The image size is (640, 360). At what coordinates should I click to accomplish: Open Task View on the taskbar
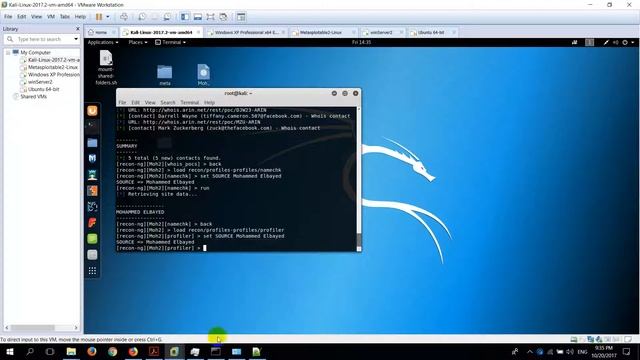coord(50,351)
